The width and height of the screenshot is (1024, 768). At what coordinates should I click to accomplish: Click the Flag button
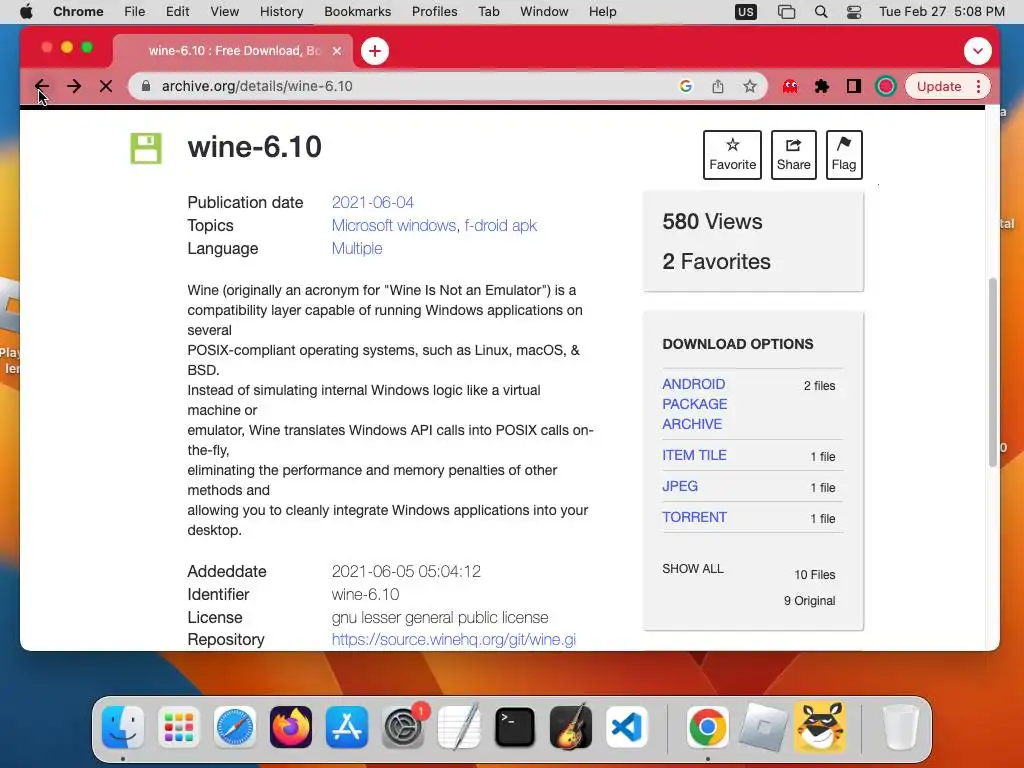(x=844, y=155)
